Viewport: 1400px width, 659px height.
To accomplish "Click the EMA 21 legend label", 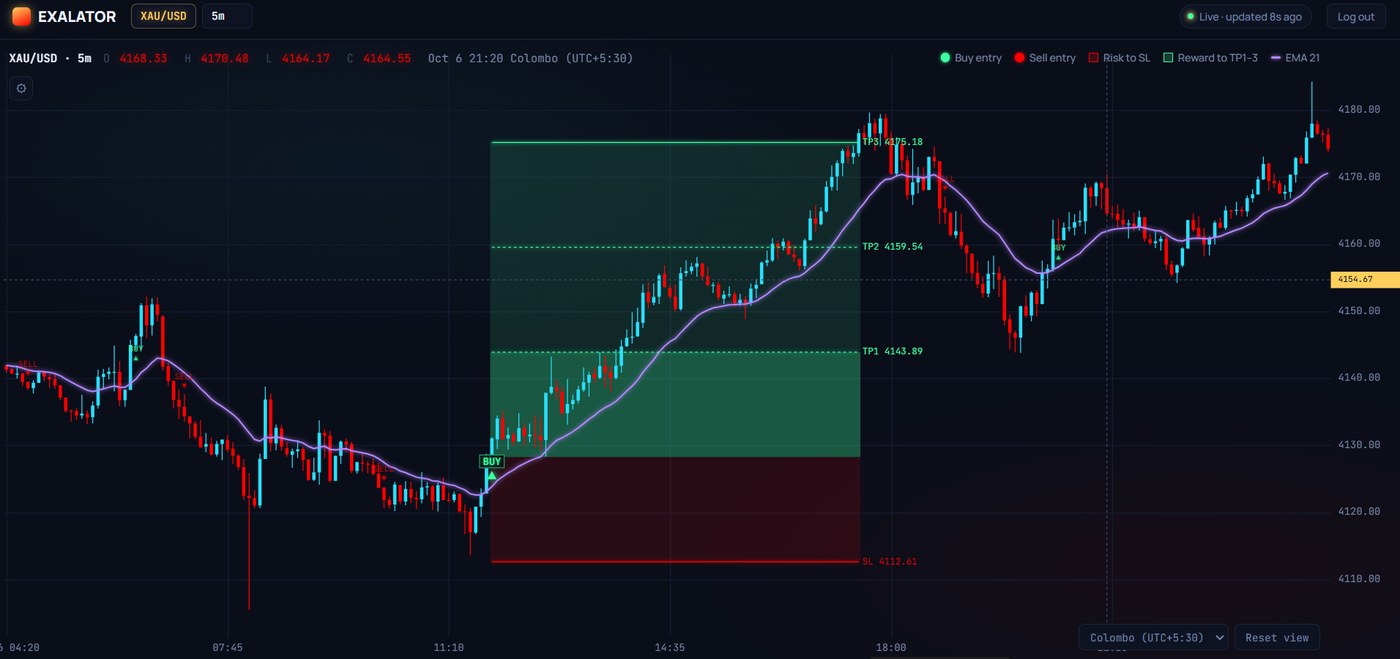I will coord(1303,58).
